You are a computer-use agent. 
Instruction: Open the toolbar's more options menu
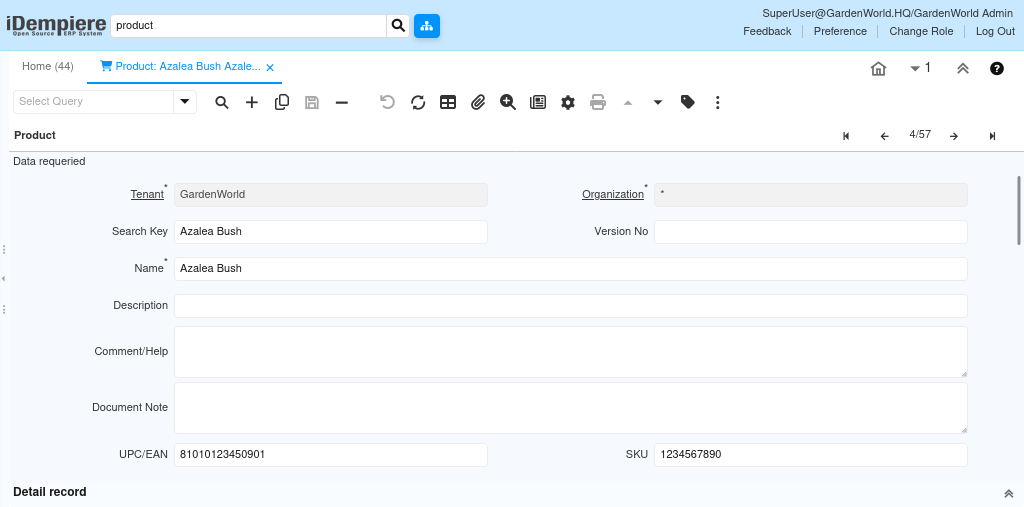click(x=718, y=102)
